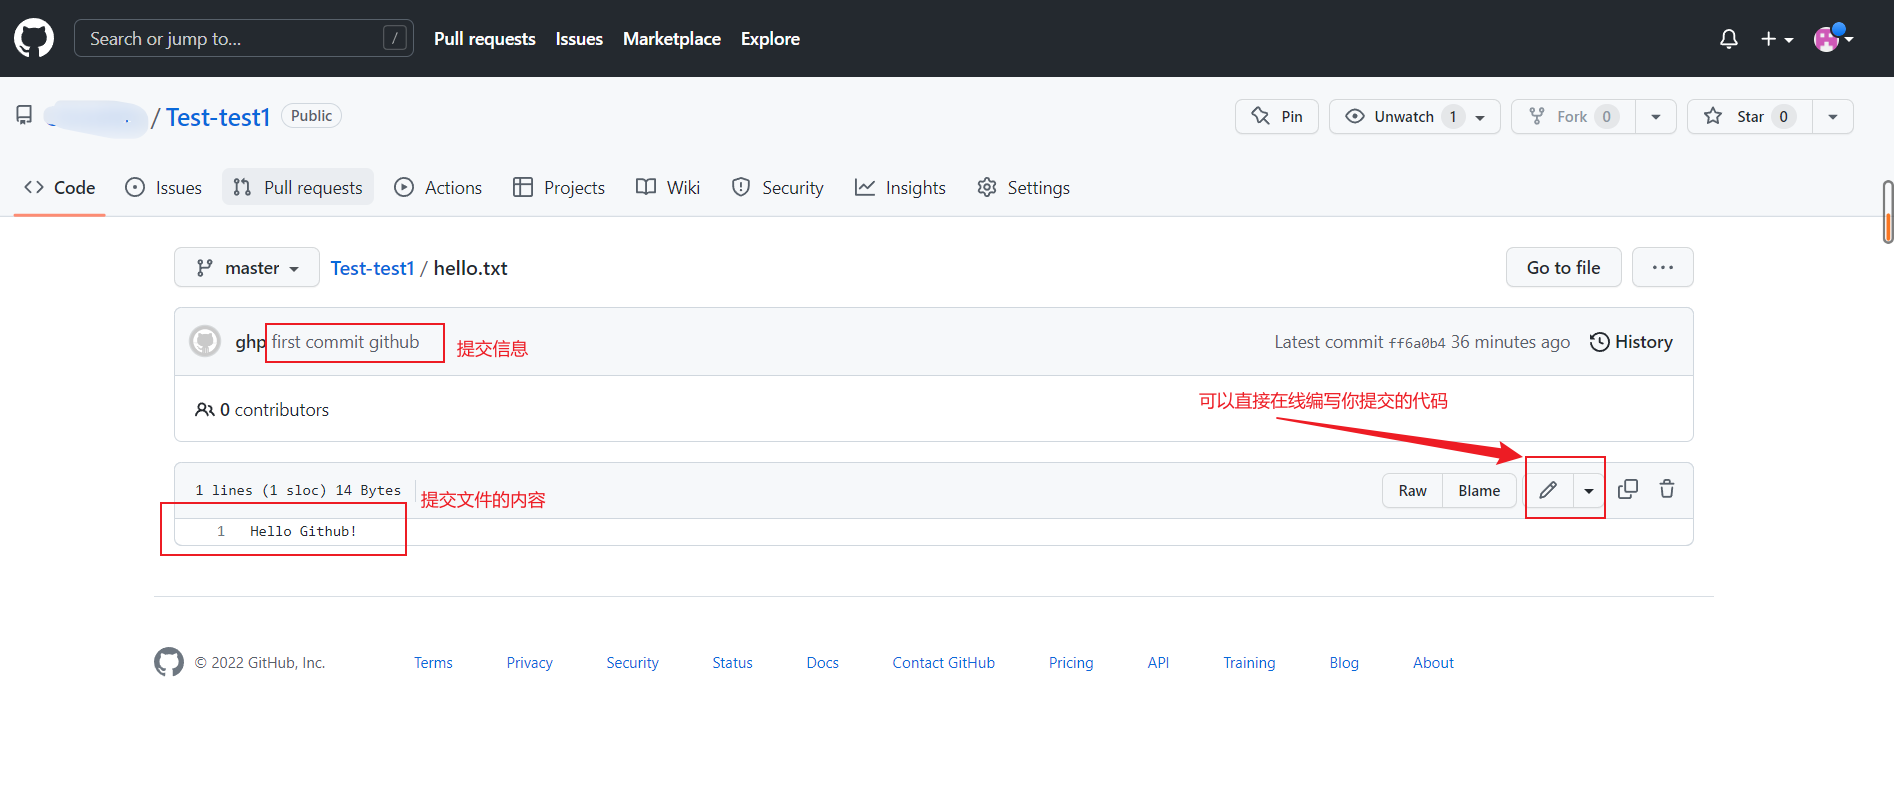
Task: Open the Projects tab
Action: coord(559,187)
